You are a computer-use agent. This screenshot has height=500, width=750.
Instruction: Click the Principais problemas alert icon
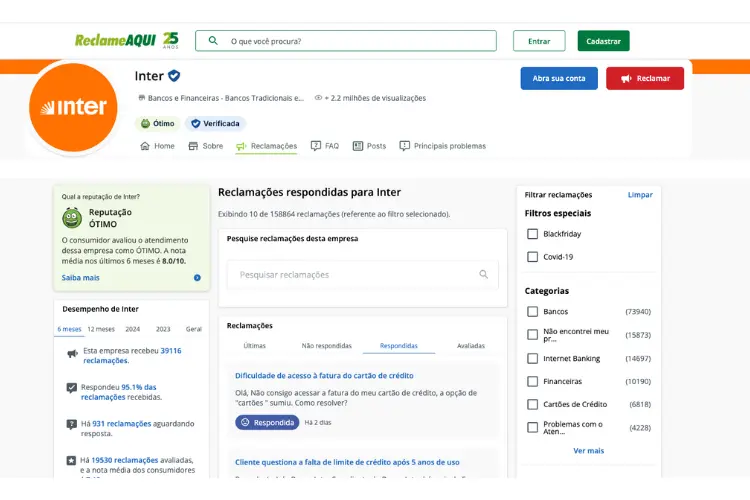click(405, 146)
